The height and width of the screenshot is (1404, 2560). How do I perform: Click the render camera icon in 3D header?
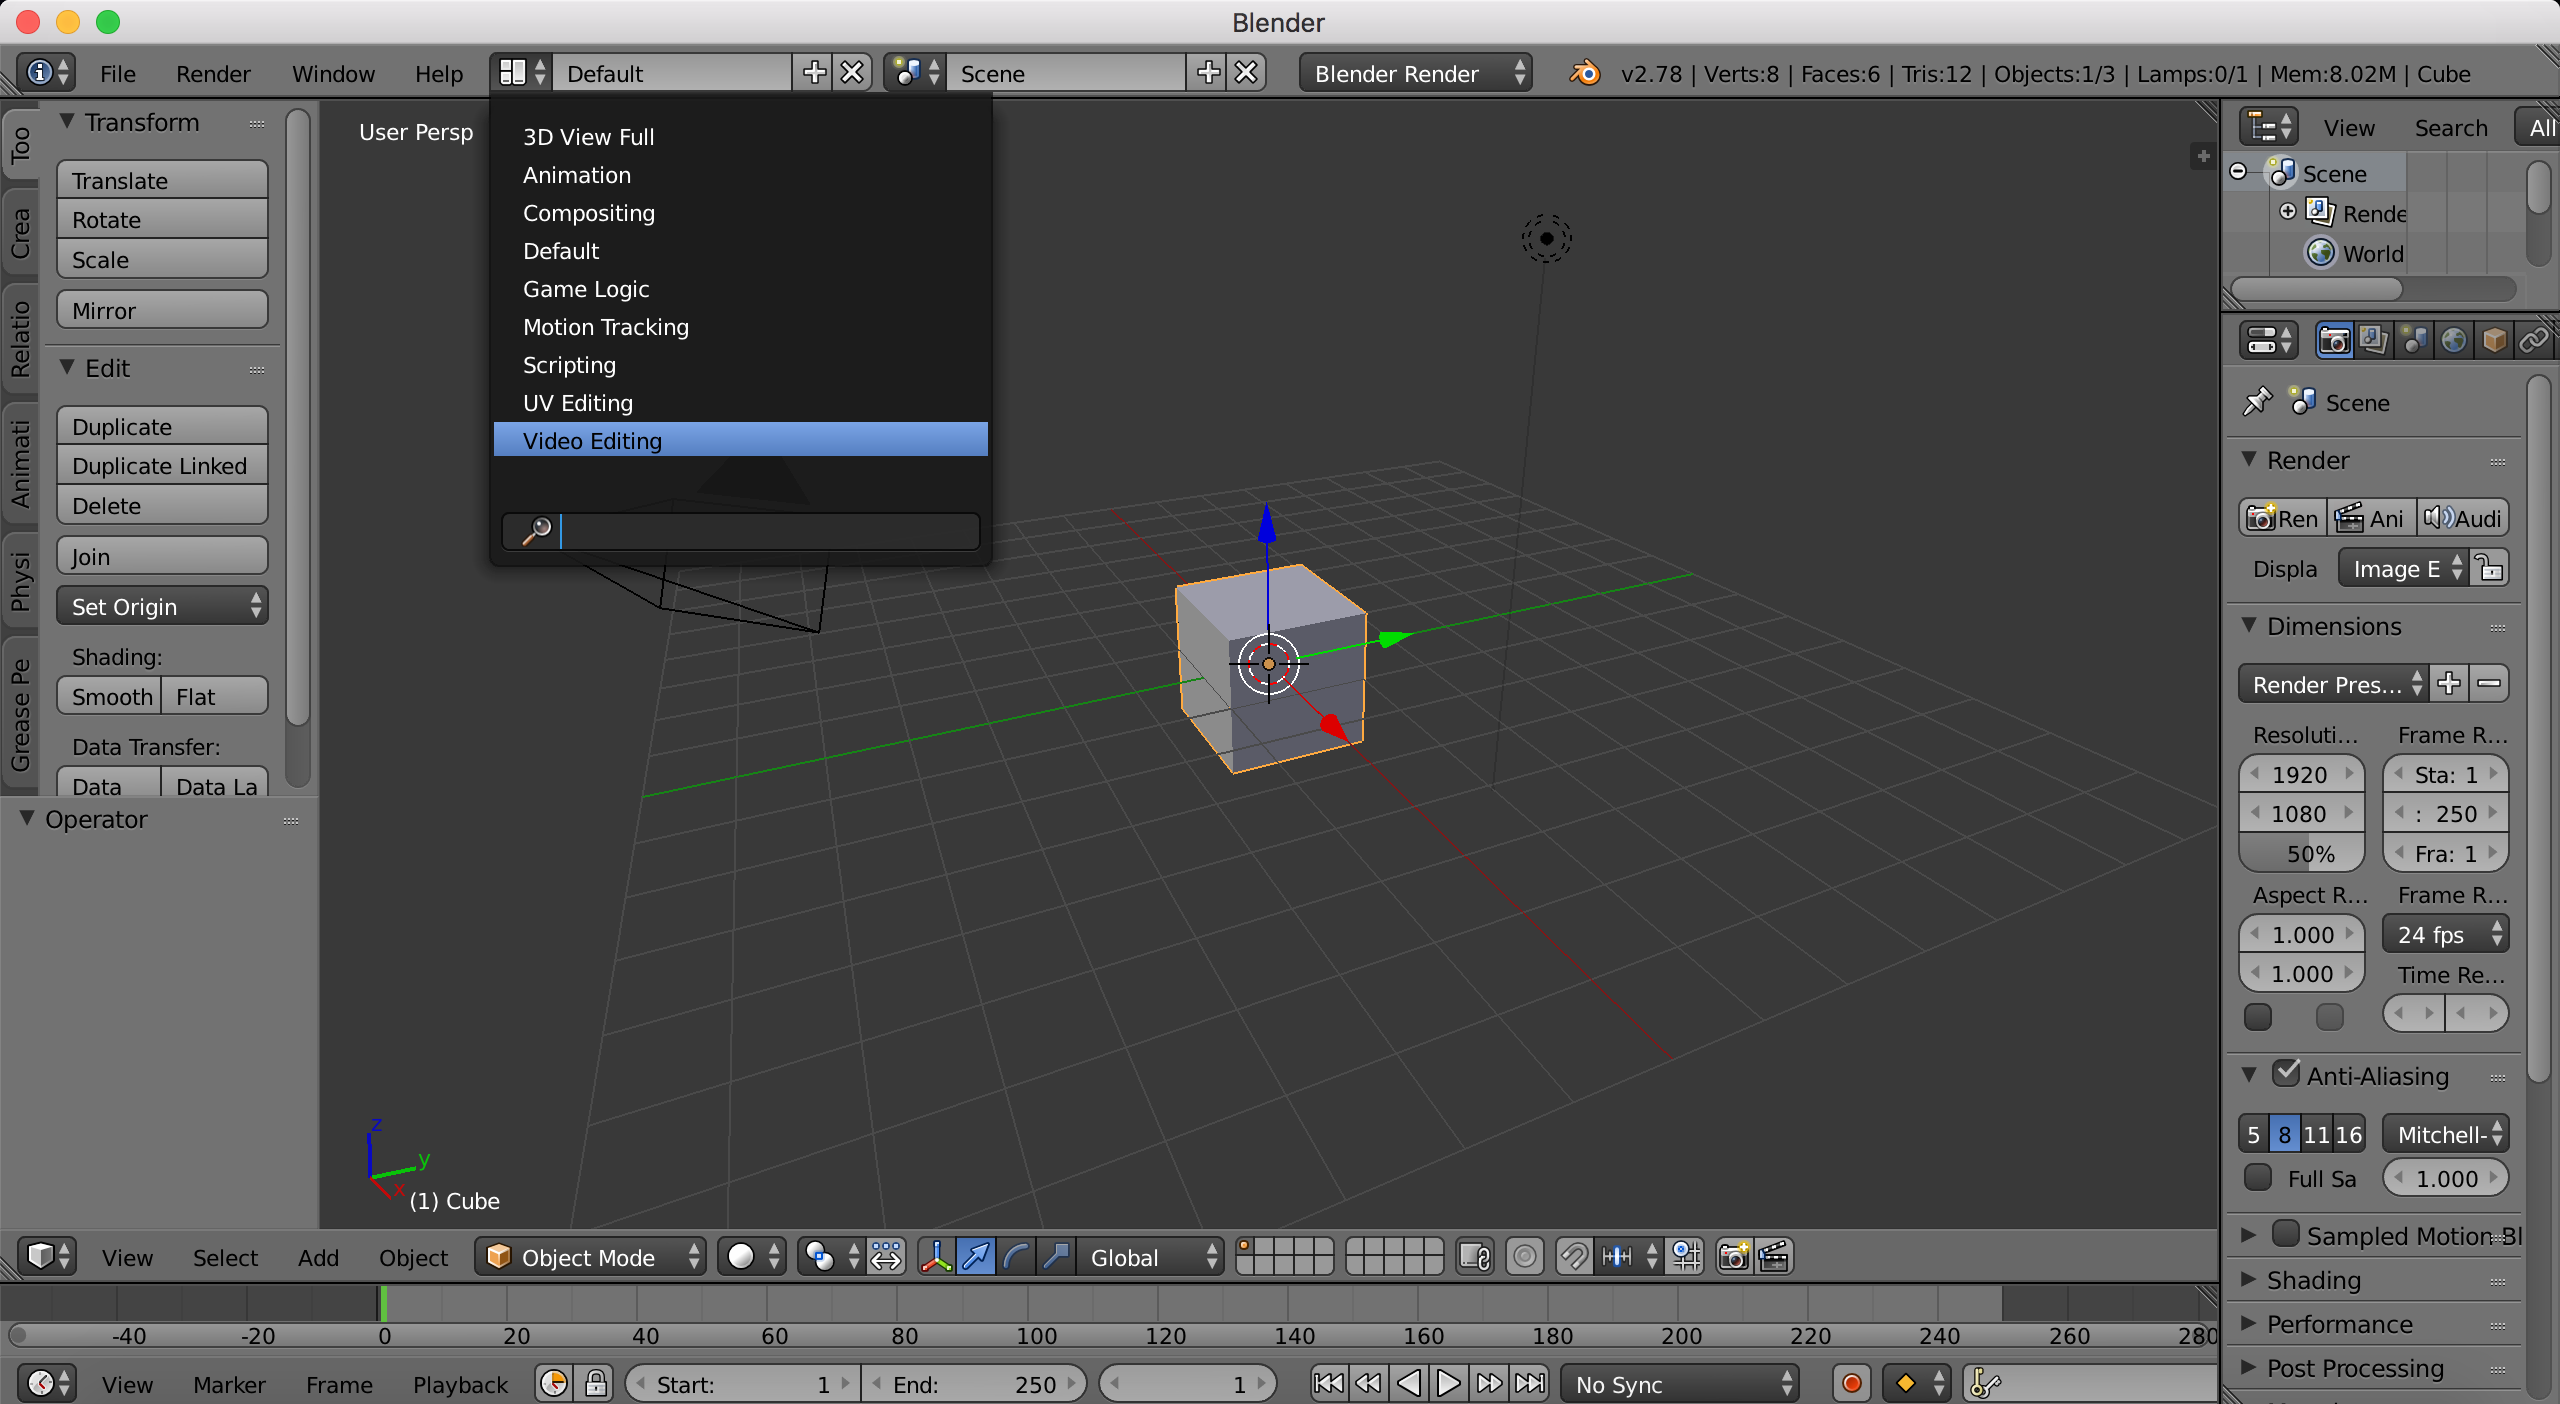tap(1733, 1256)
